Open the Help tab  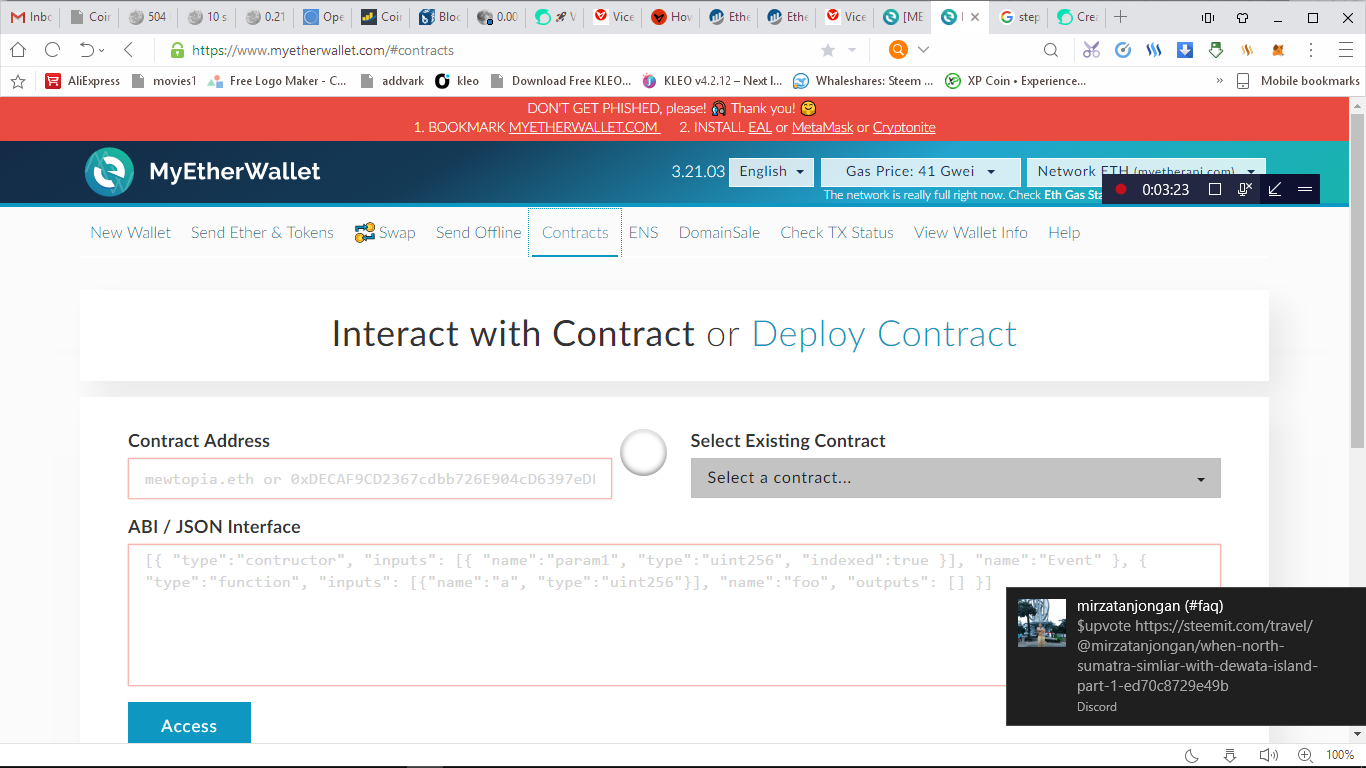1064,232
